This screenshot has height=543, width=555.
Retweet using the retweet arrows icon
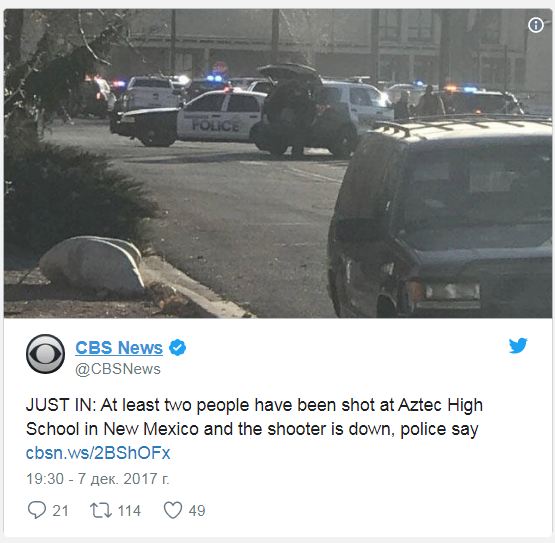[101, 510]
